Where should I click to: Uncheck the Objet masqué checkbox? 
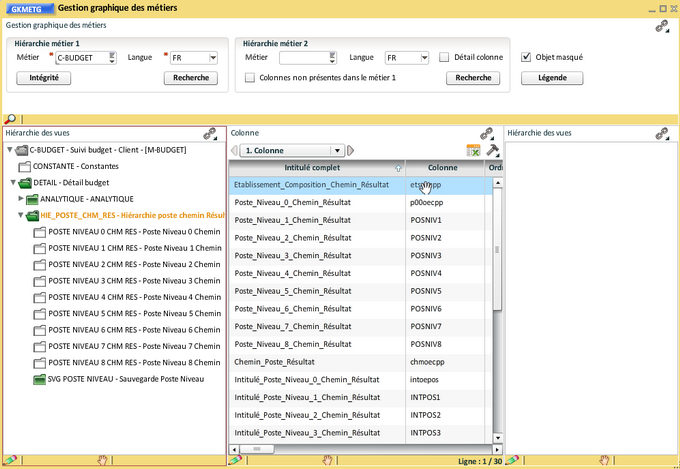click(x=526, y=57)
